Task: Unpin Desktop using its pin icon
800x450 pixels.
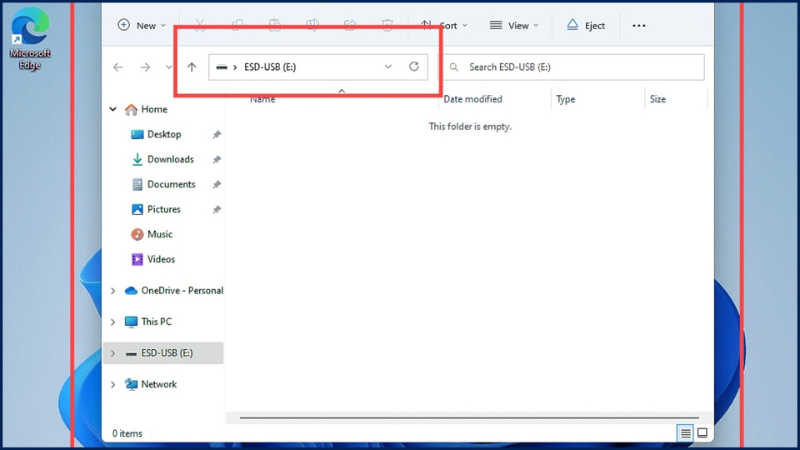Action: (216, 134)
